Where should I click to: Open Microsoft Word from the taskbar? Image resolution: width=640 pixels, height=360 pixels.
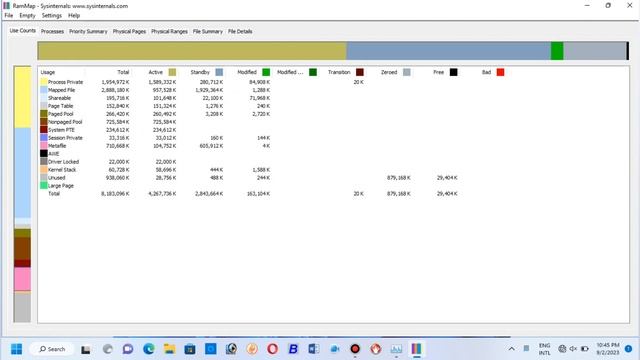point(314,349)
